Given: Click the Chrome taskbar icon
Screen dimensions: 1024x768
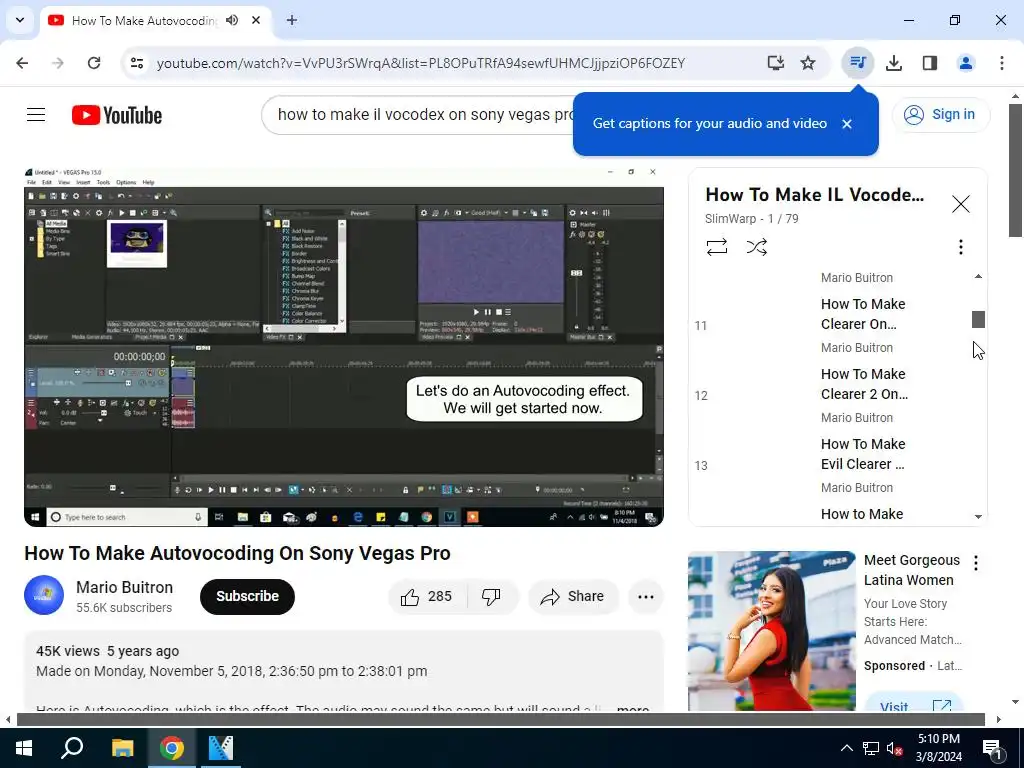Looking at the screenshot, I should (172, 748).
